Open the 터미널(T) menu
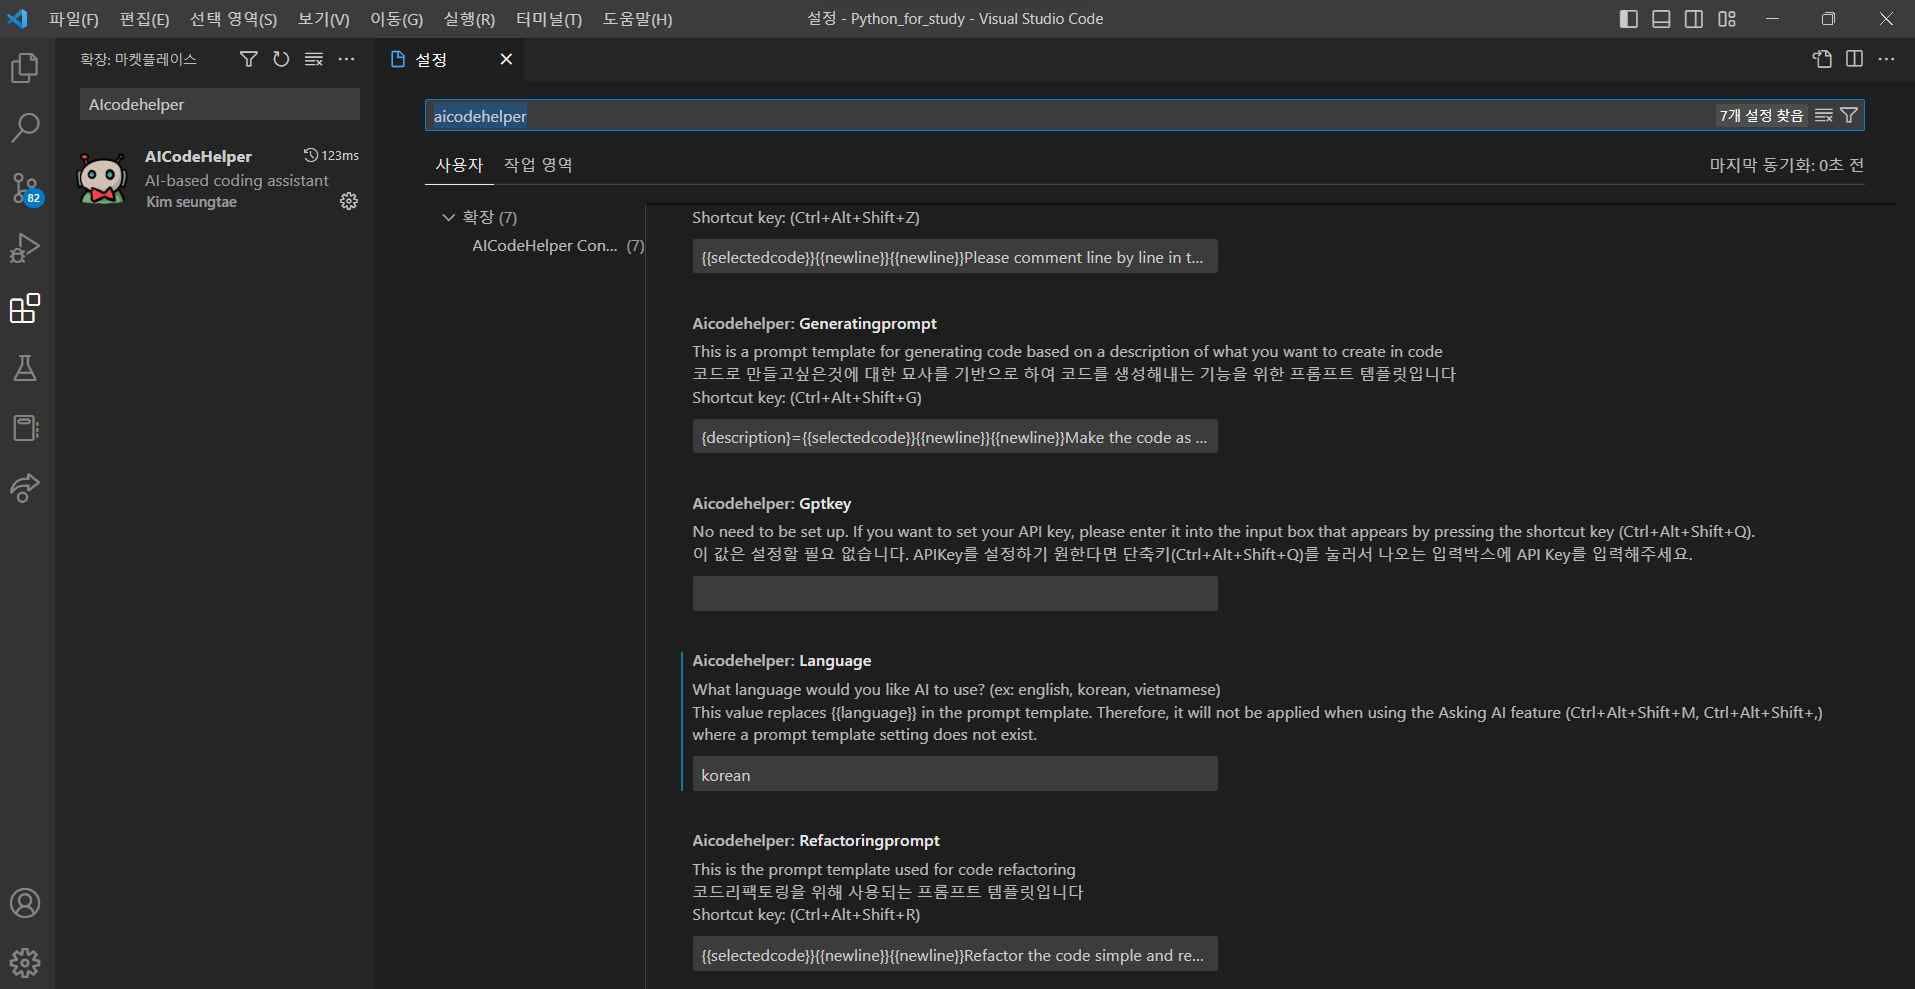 [548, 19]
